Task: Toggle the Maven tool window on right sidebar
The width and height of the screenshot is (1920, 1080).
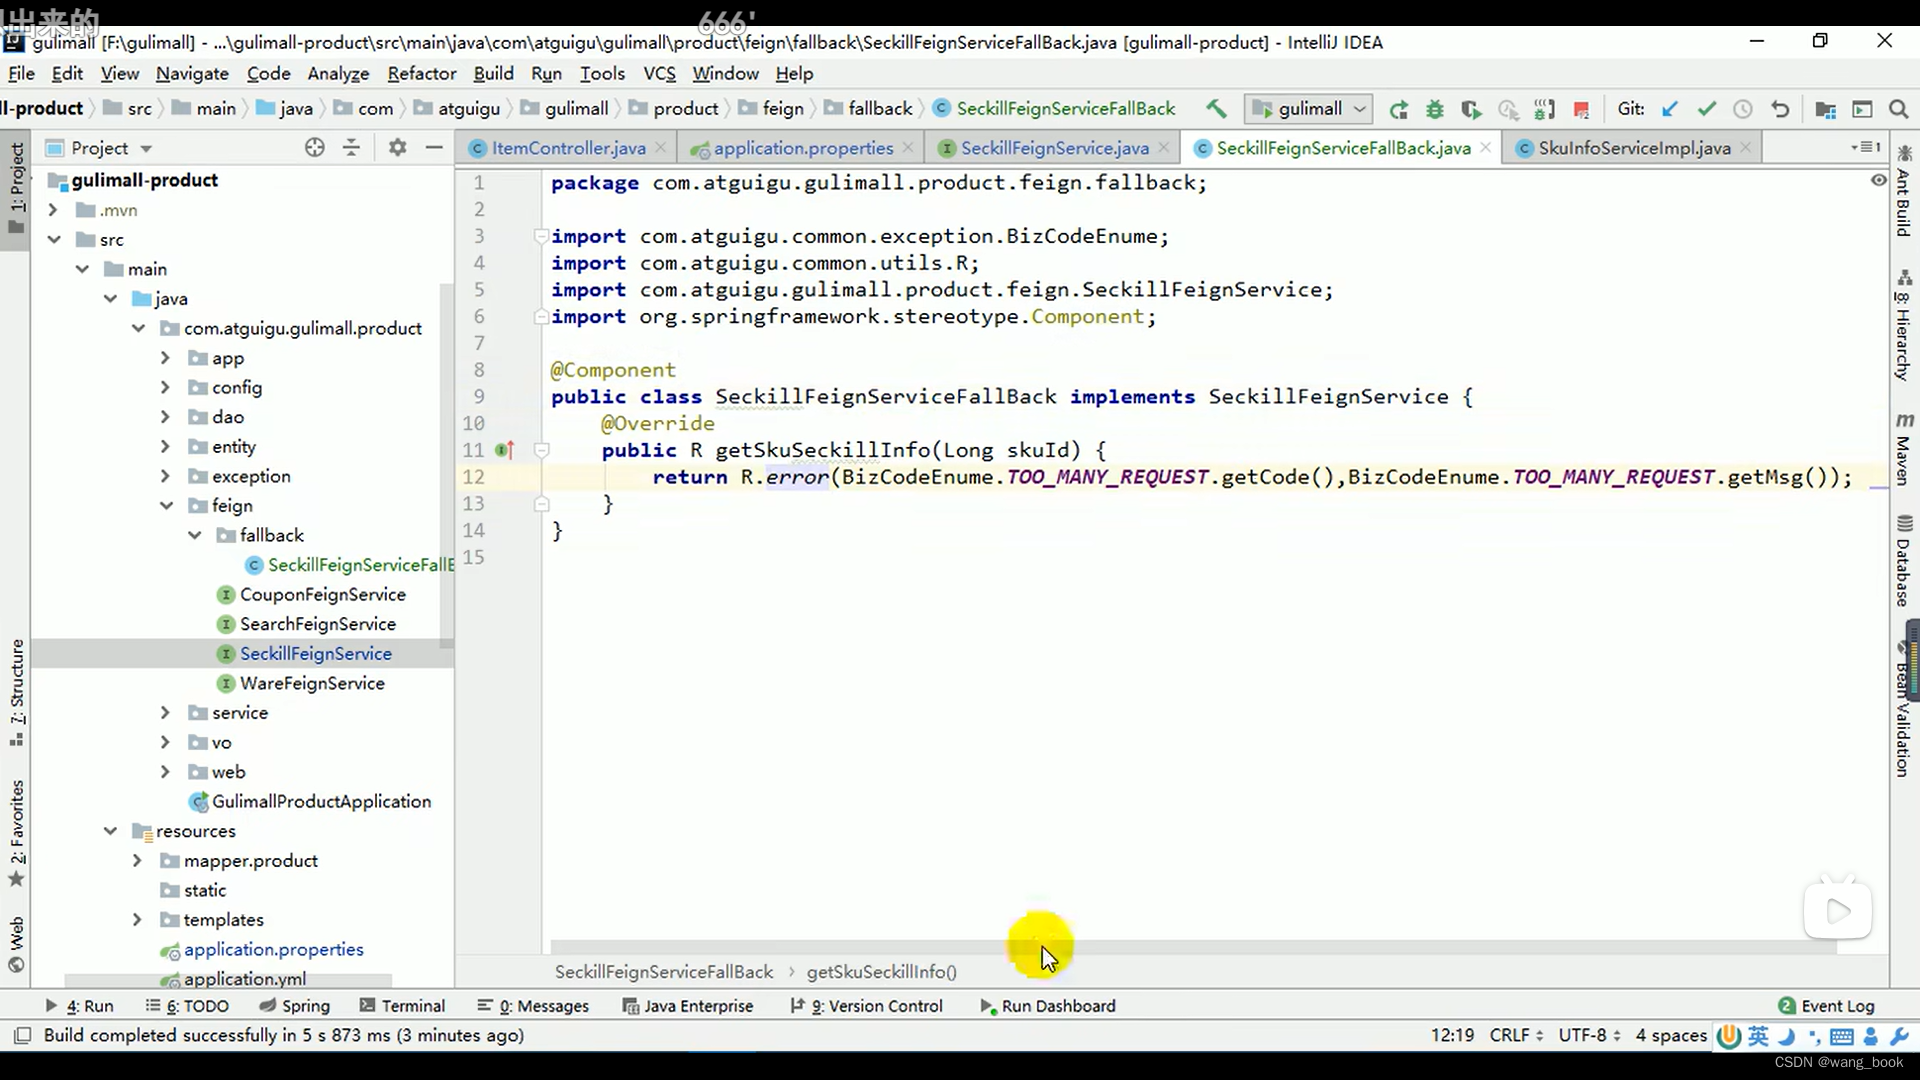Action: tap(1903, 448)
